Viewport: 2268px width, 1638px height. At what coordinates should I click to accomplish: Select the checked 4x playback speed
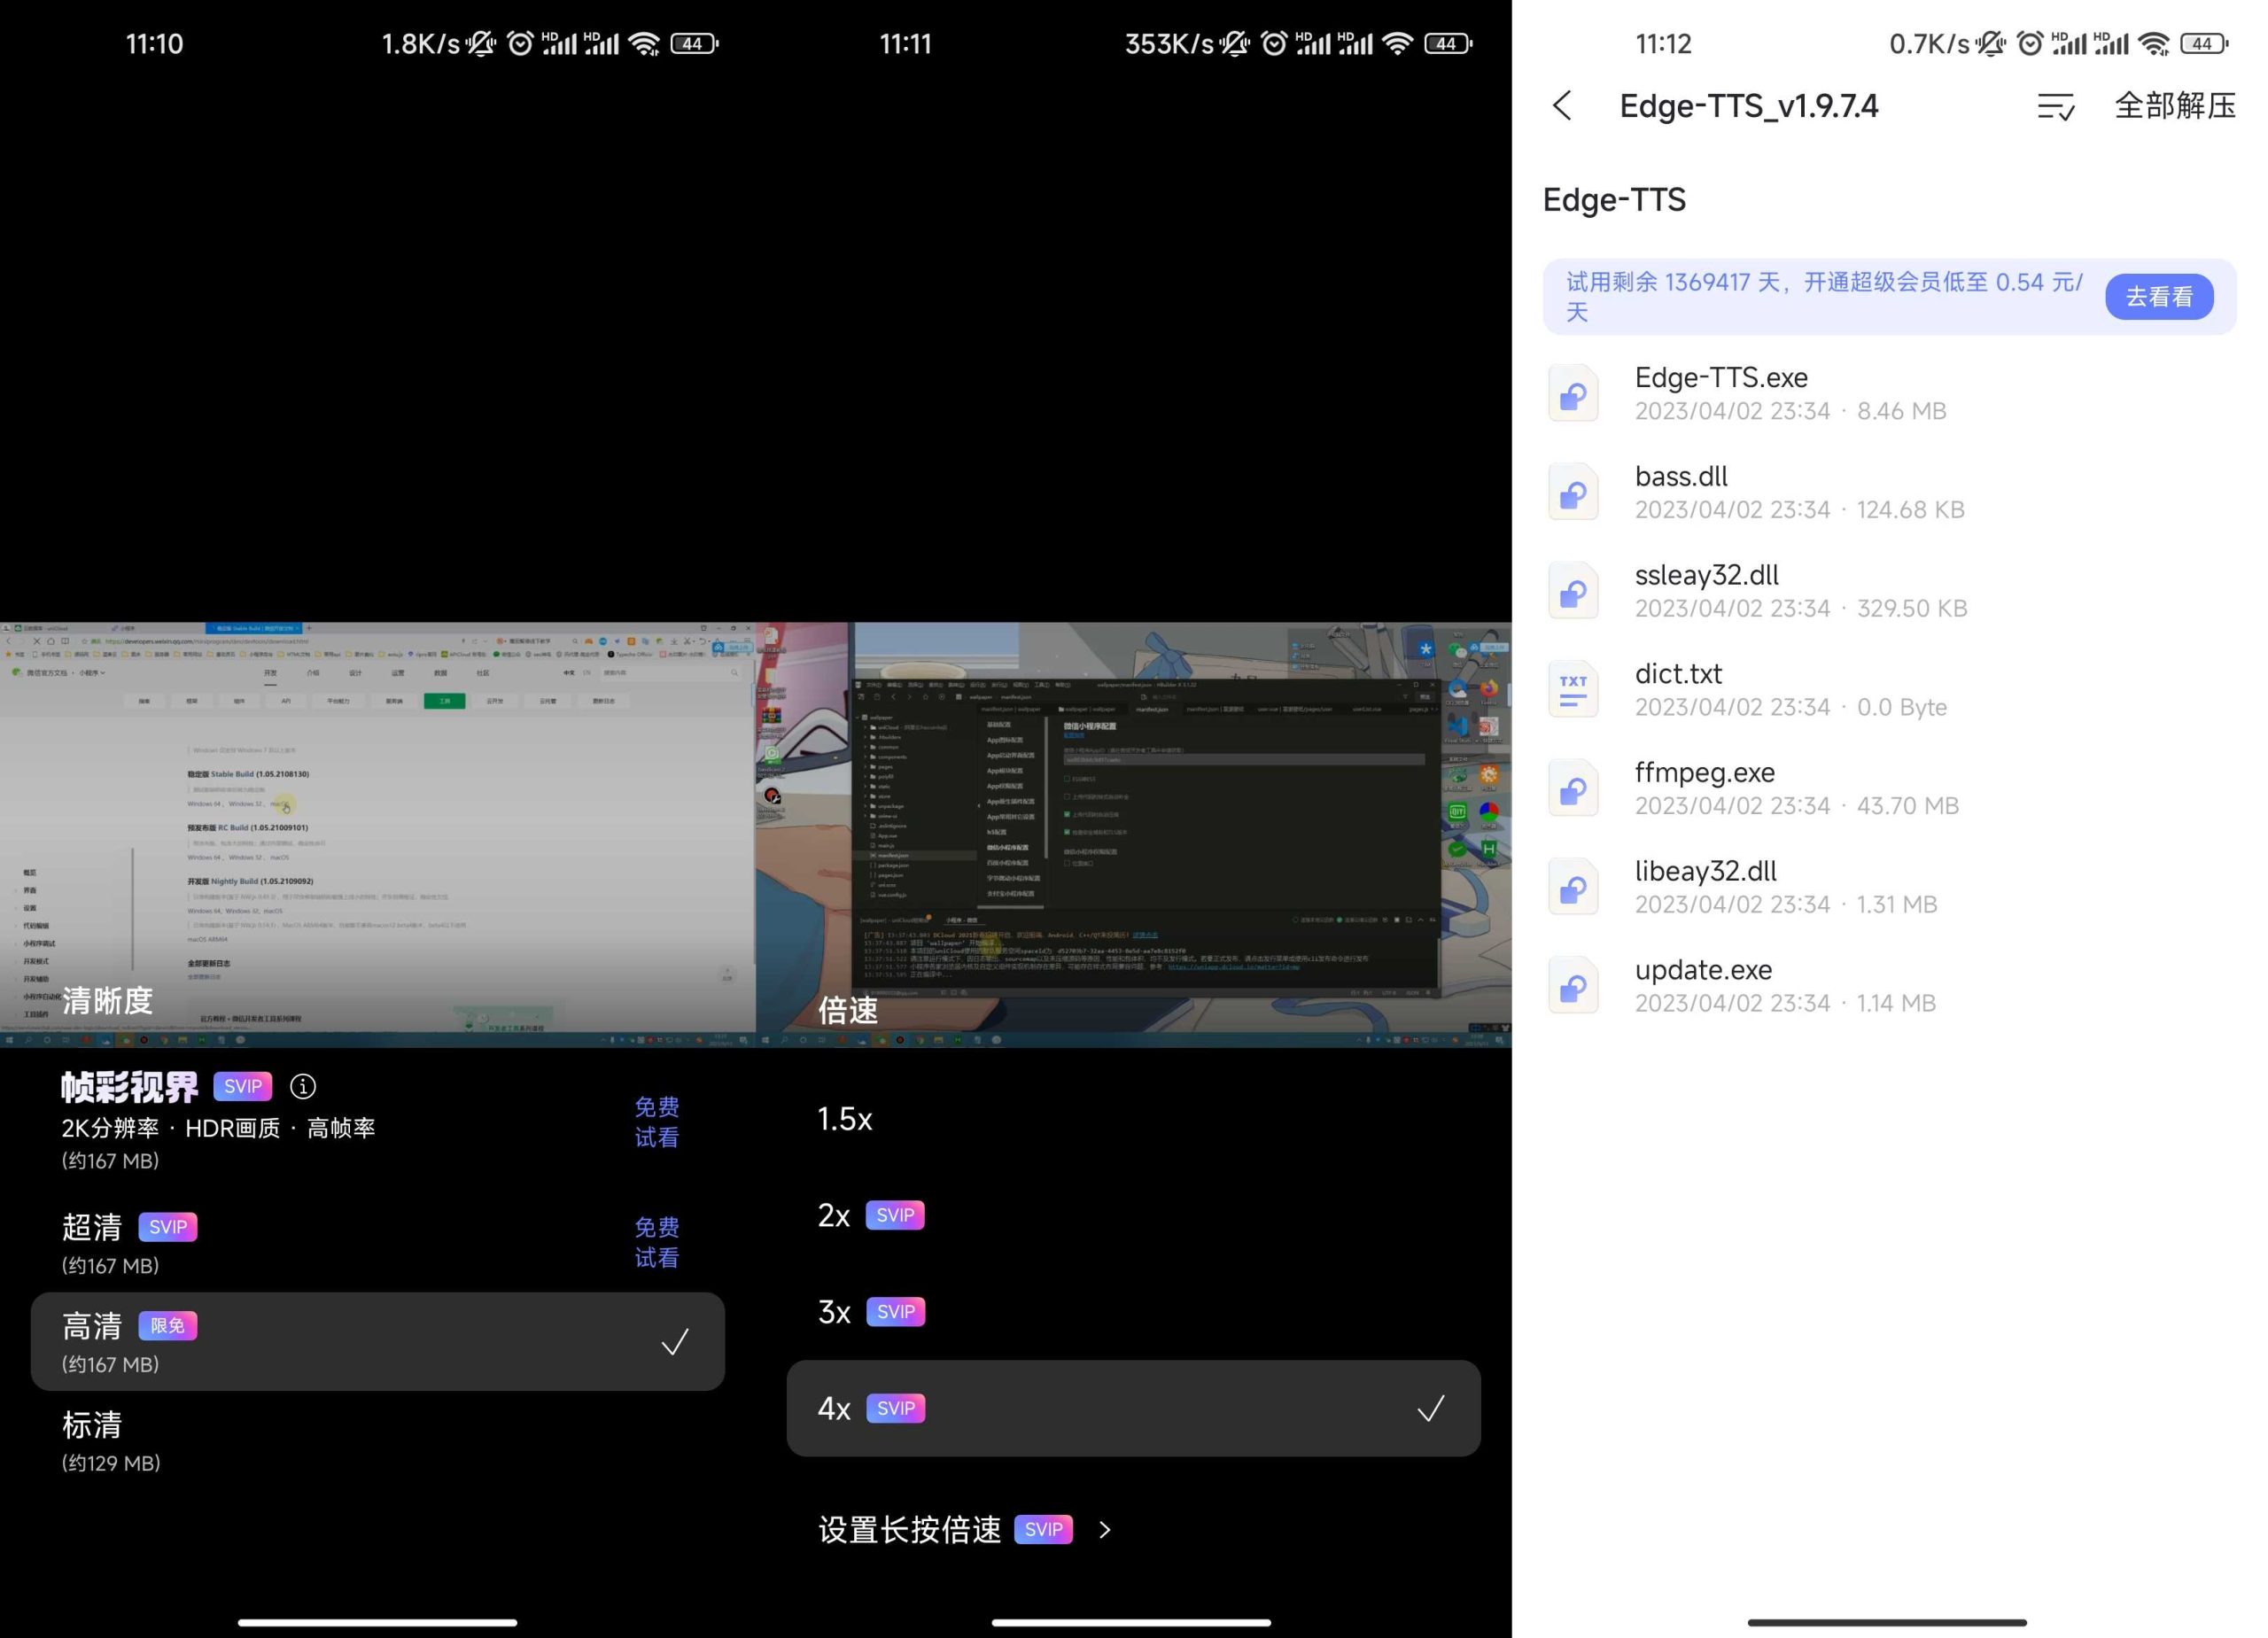[x=1134, y=1408]
